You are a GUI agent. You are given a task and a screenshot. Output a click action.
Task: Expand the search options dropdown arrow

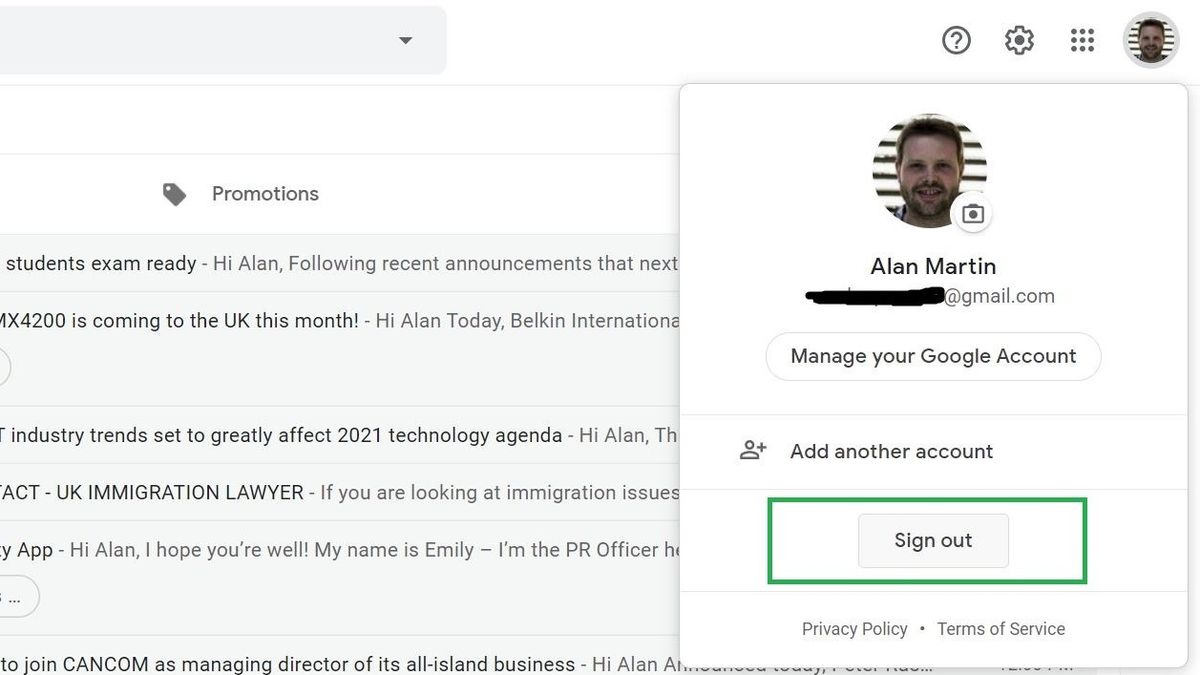click(x=405, y=41)
